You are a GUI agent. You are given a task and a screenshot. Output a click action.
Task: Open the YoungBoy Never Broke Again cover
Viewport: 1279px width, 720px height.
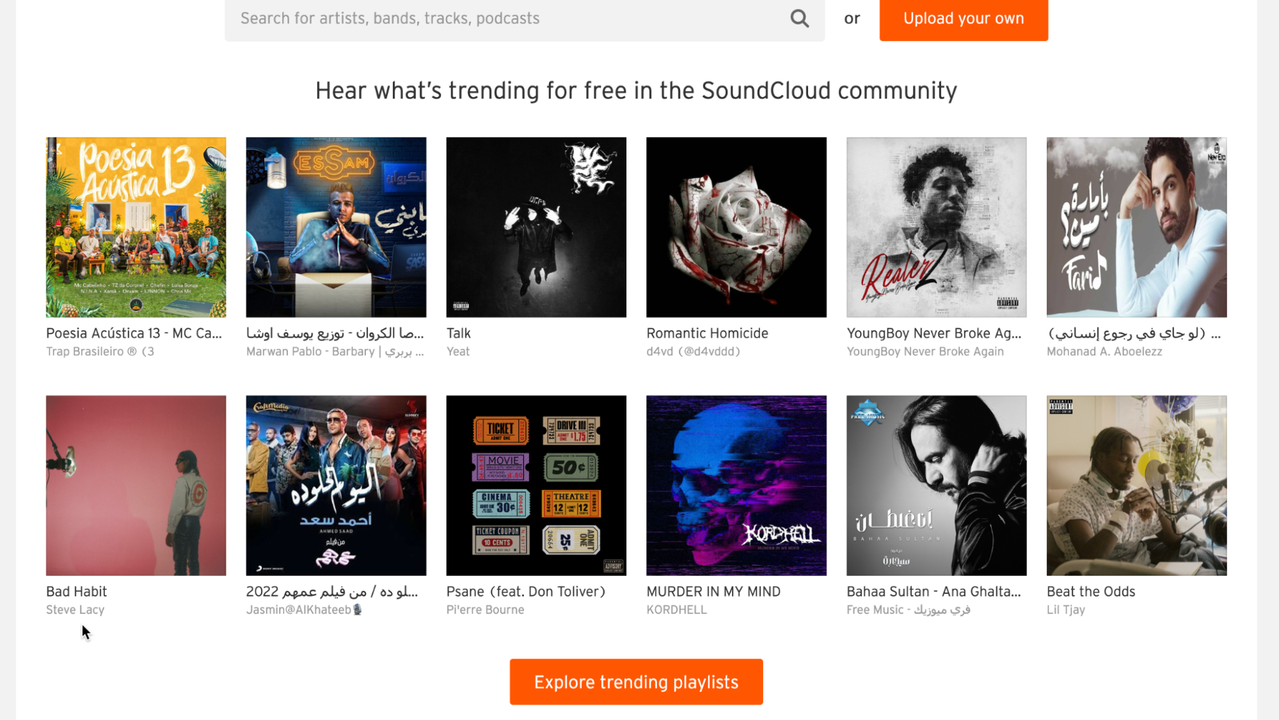[x=936, y=227]
